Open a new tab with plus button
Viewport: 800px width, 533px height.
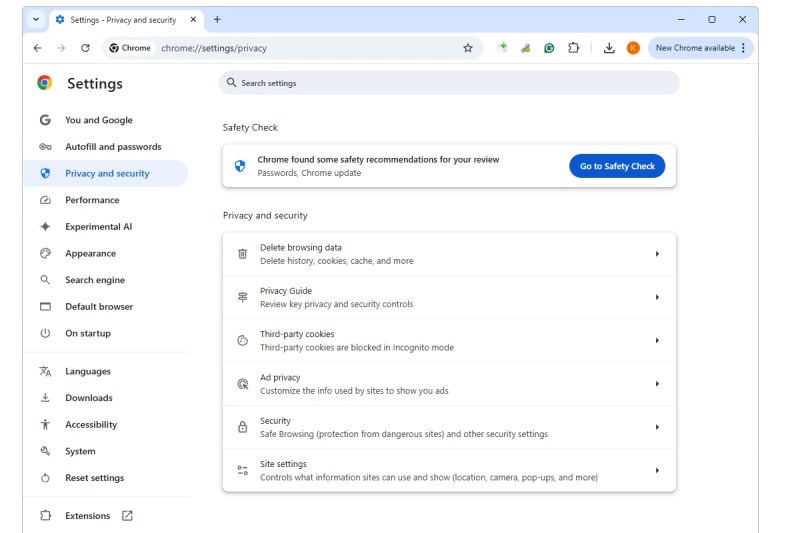pos(217,19)
